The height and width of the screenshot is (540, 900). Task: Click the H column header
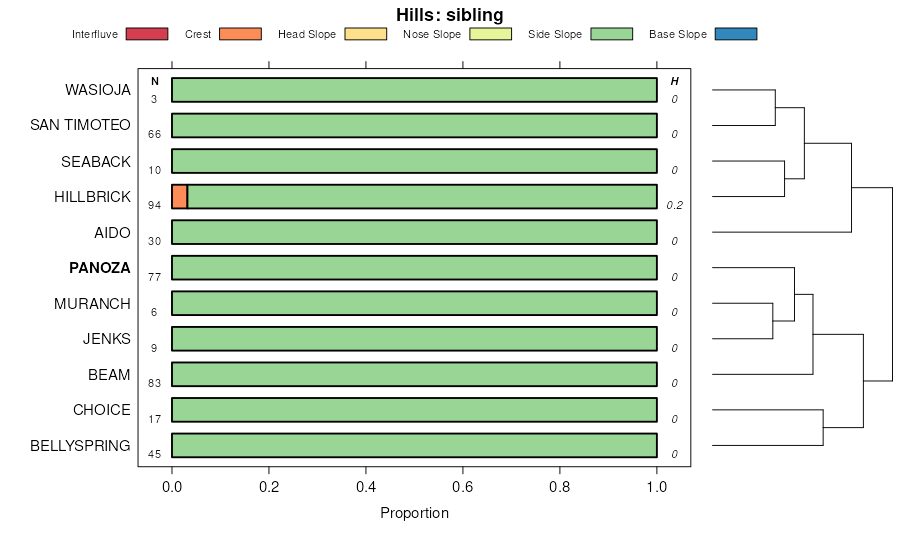click(x=675, y=81)
